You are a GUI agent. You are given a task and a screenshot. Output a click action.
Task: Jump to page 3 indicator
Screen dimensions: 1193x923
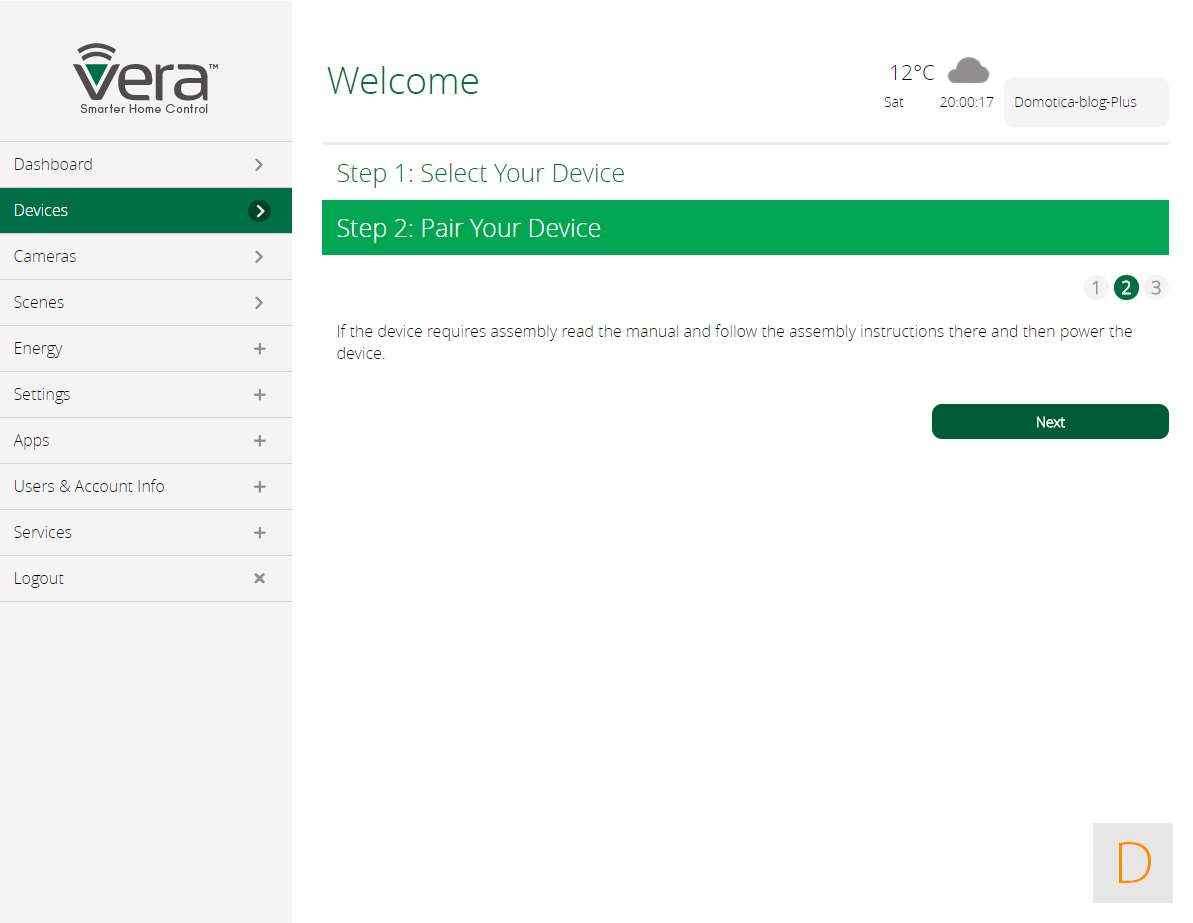pyautogui.click(x=1156, y=288)
